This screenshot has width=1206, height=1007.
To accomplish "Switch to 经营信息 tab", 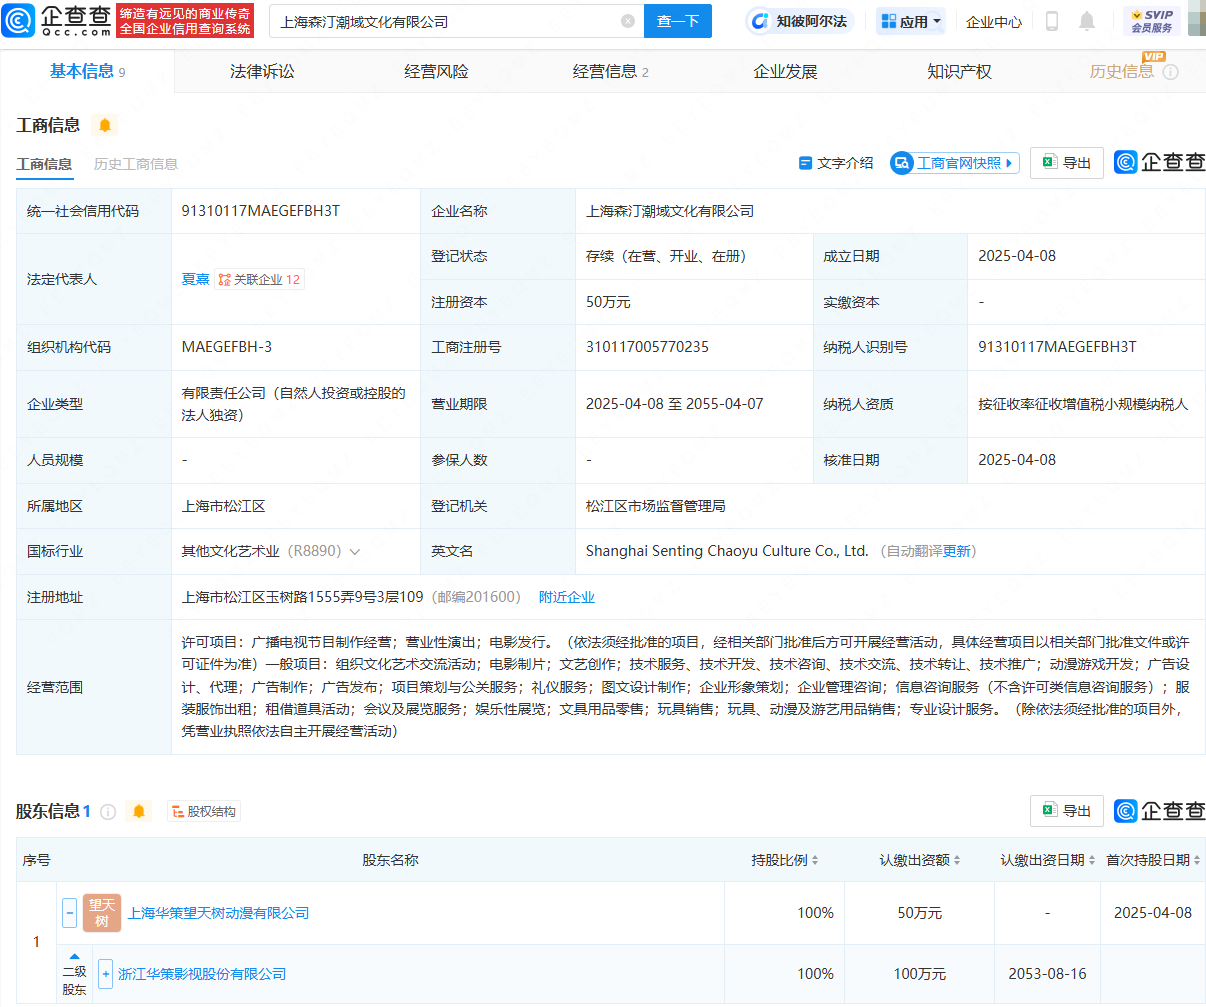I will point(610,72).
